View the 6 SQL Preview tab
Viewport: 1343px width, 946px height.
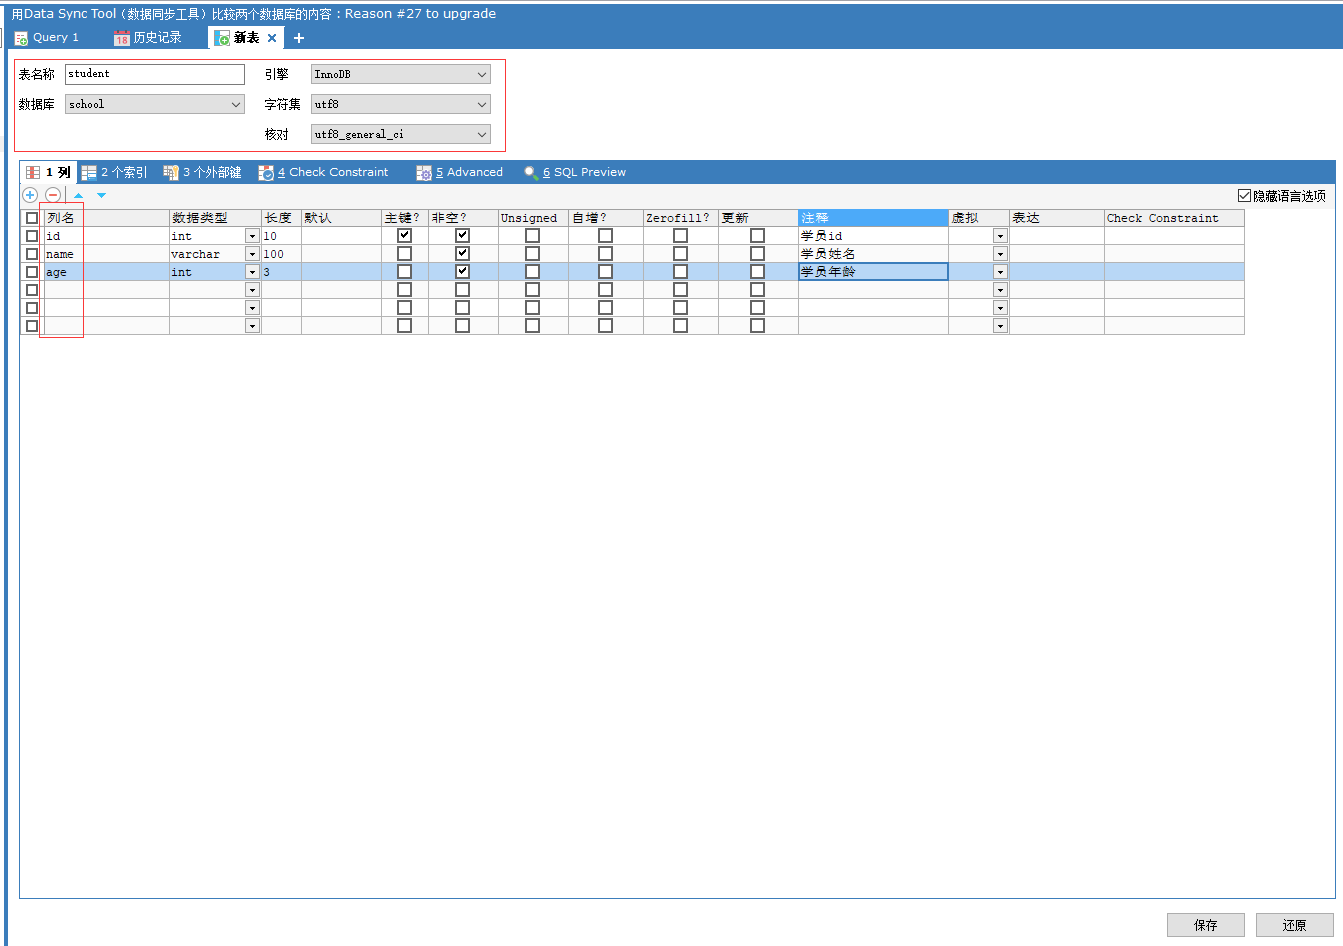tap(575, 172)
